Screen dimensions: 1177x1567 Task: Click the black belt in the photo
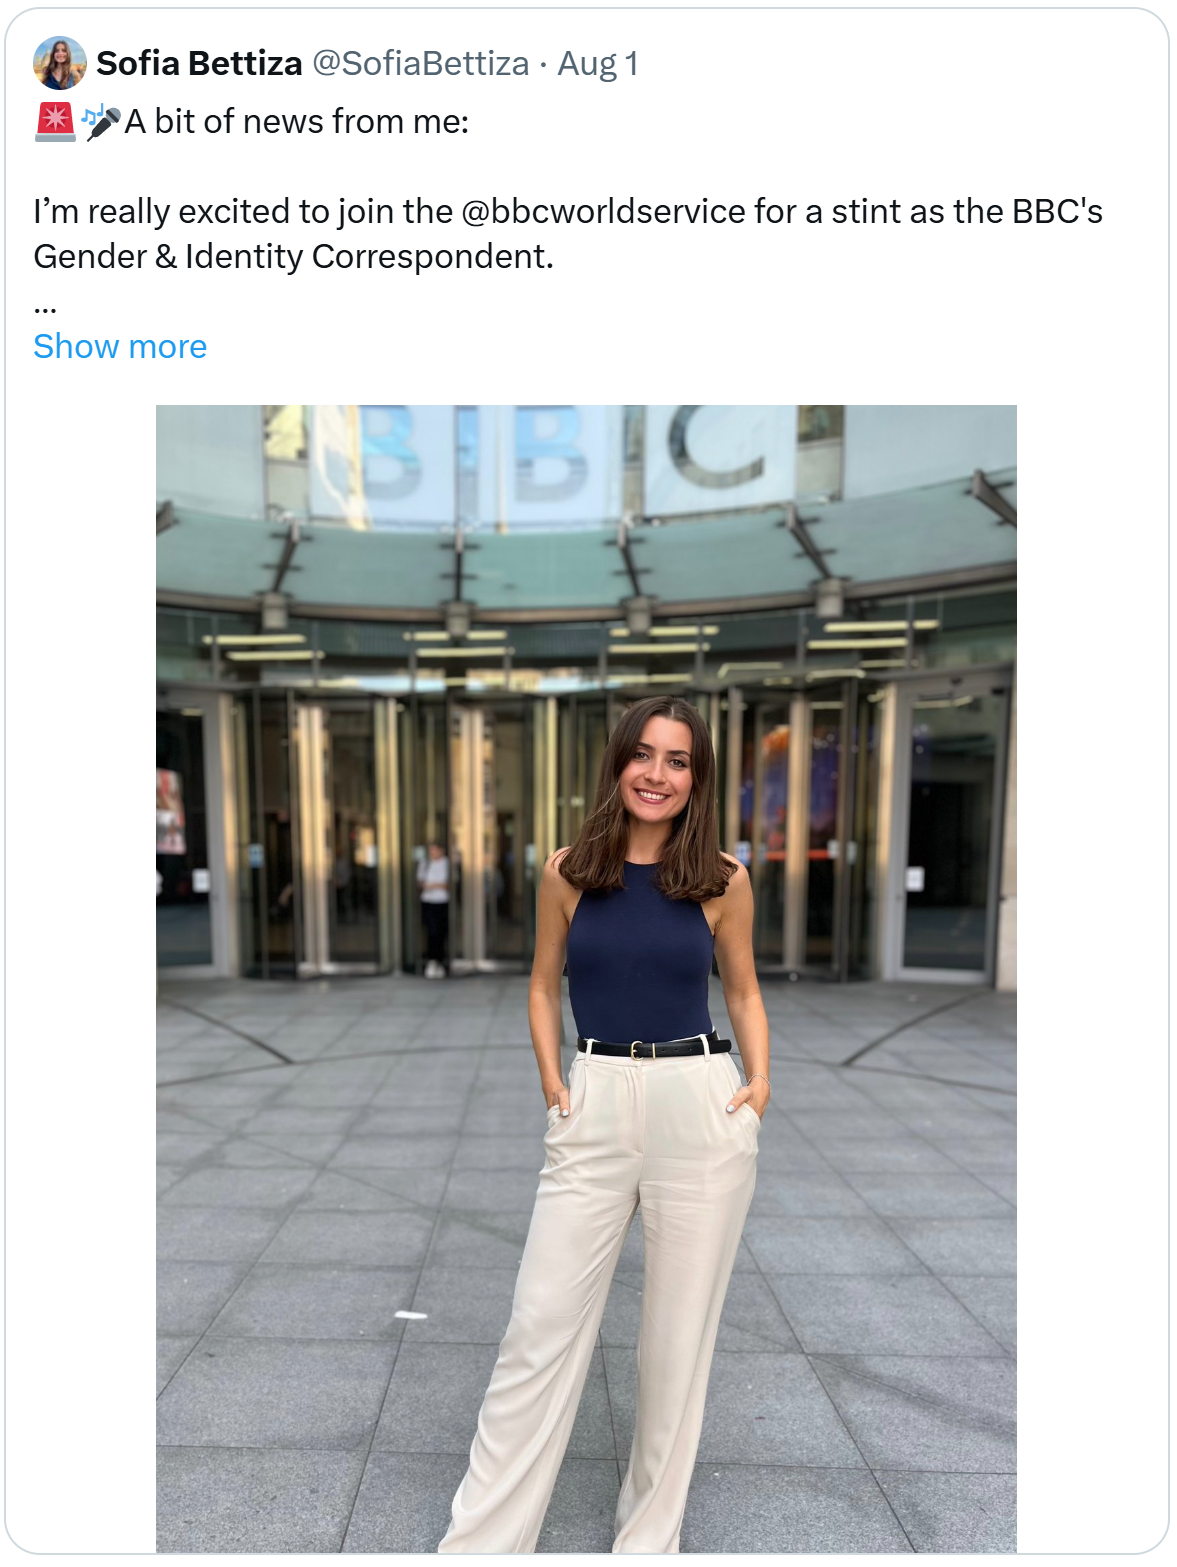pos(655,1048)
